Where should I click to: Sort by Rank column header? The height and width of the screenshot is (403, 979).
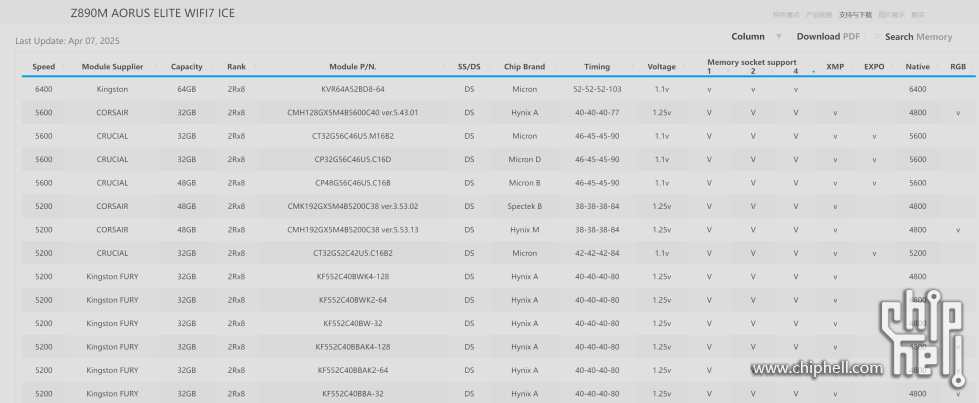pyautogui.click(x=237, y=67)
